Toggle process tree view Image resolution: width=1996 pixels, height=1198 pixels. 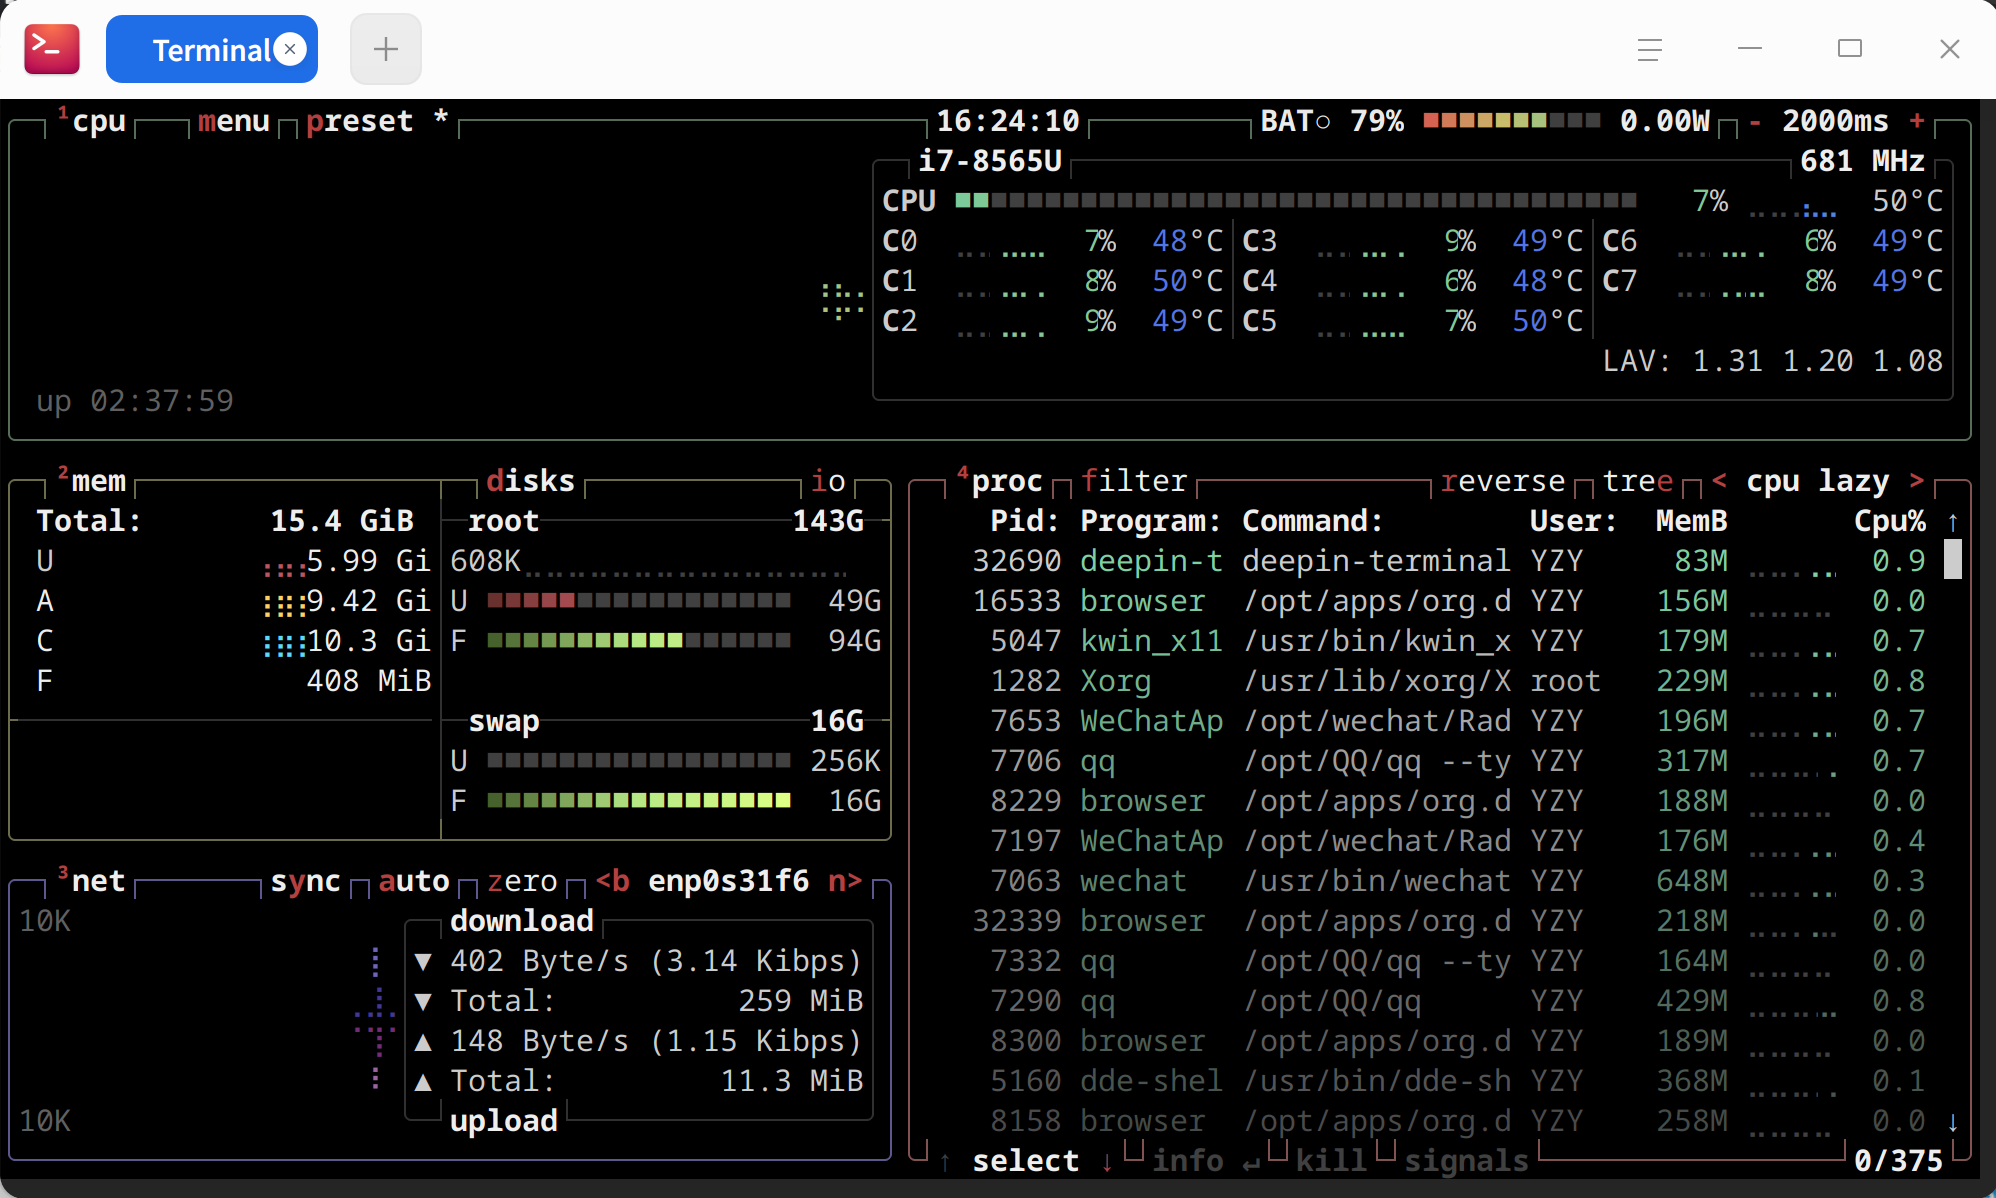[1638, 481]
